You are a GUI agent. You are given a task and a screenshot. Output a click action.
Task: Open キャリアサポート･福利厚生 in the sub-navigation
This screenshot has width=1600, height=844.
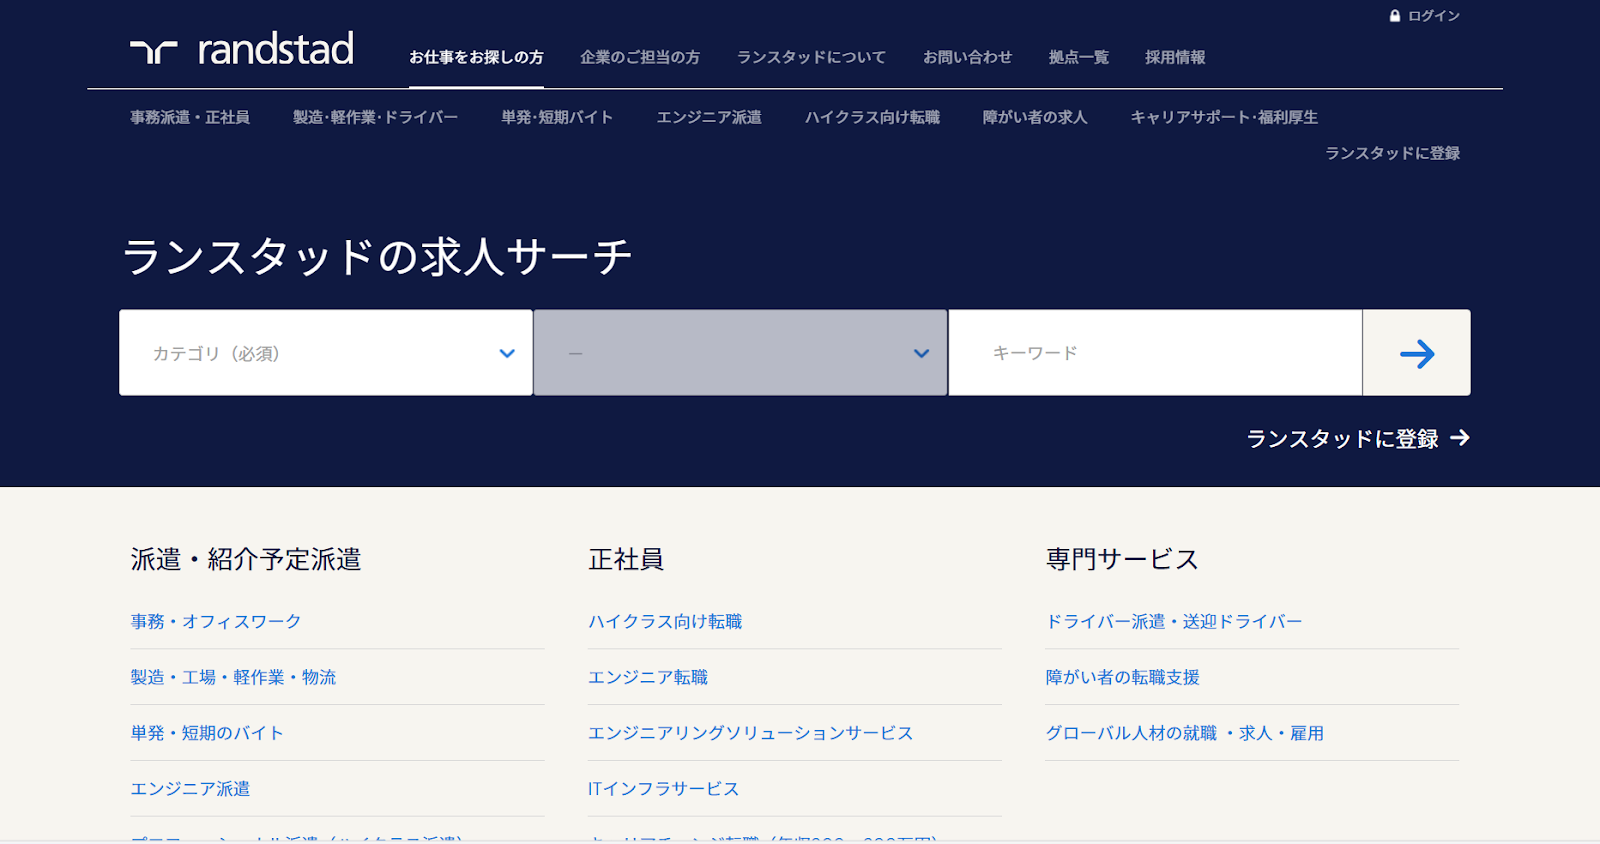[x=1224, y=117]
